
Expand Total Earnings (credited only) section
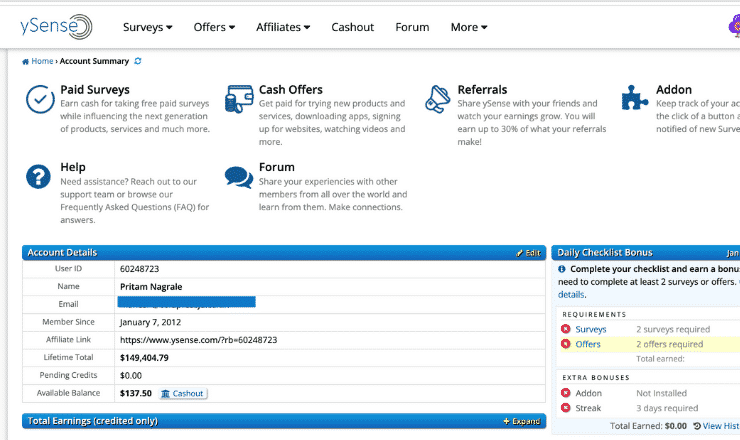coord(521,421)
